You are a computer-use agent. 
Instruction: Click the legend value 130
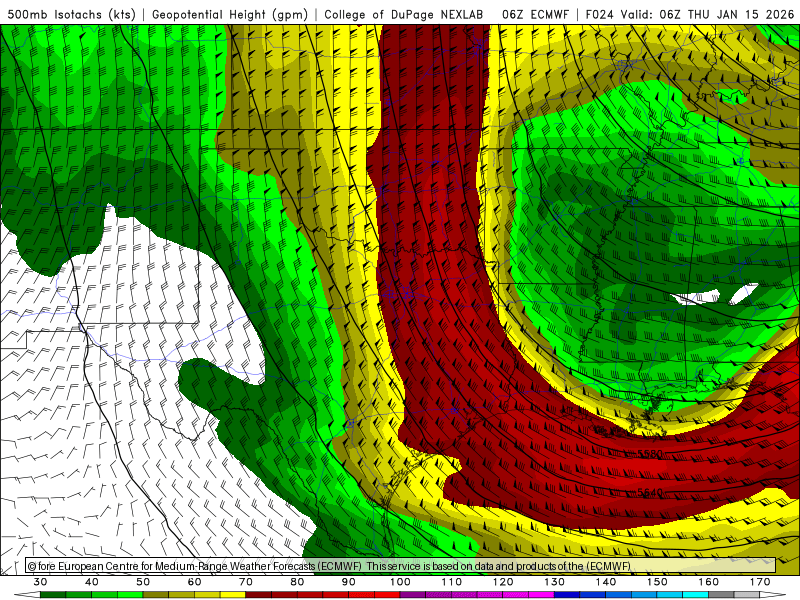[555, 582]
